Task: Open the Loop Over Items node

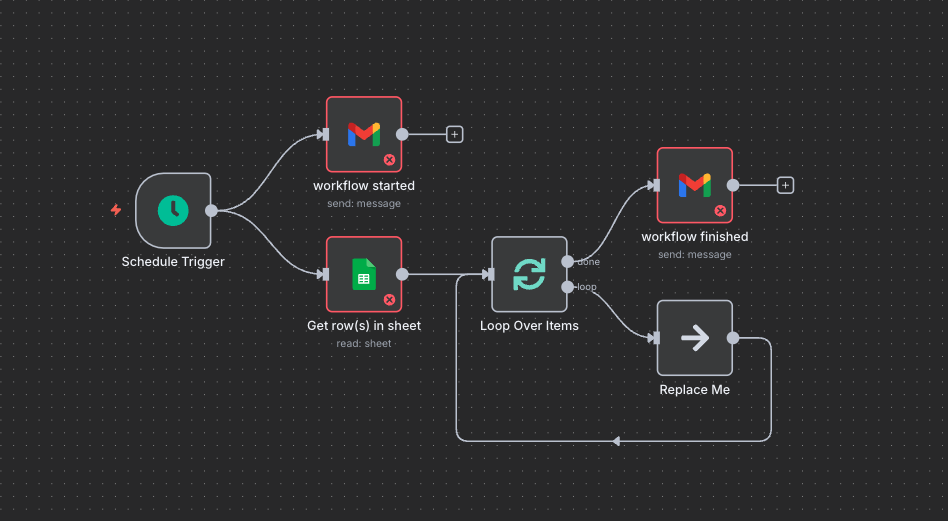Action: [529, 274]
